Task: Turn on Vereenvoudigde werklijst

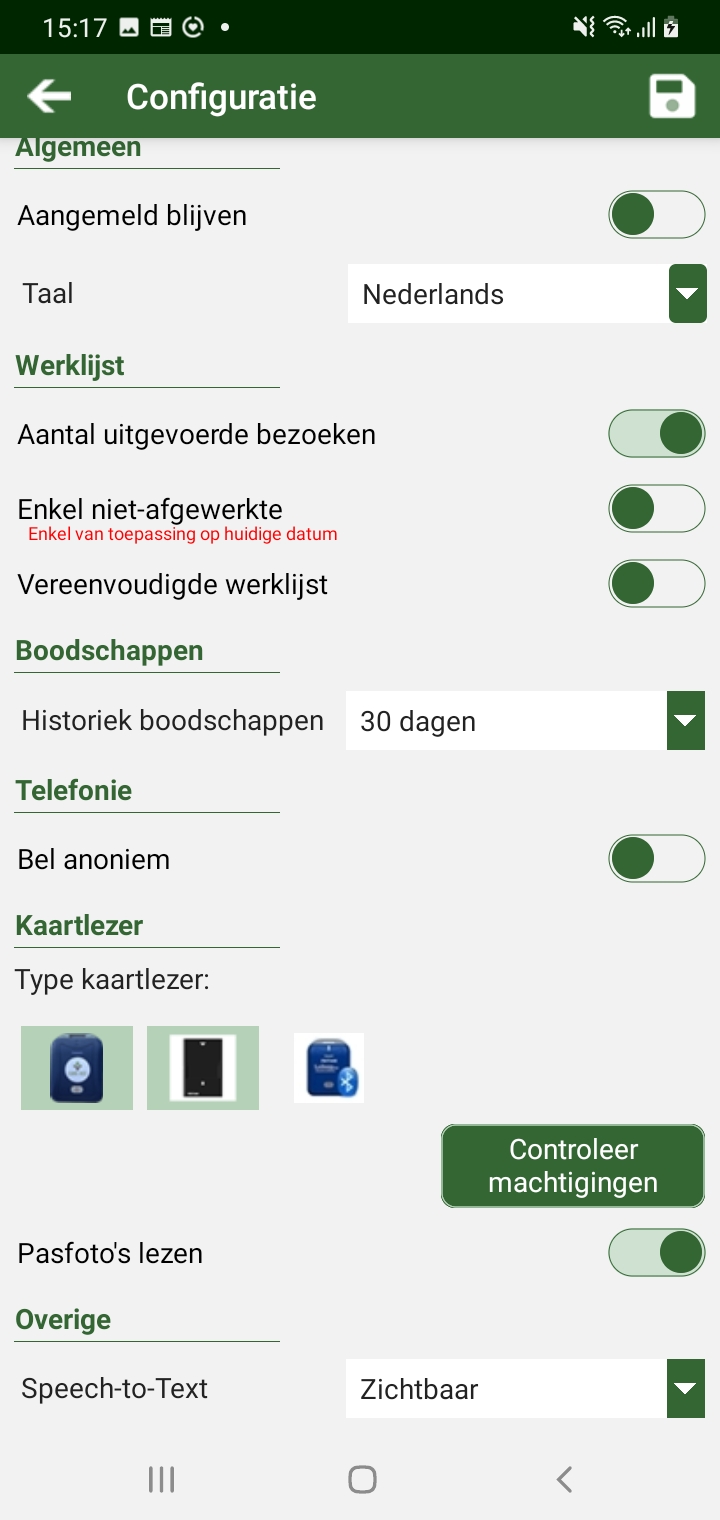Action: coord(656,584)
